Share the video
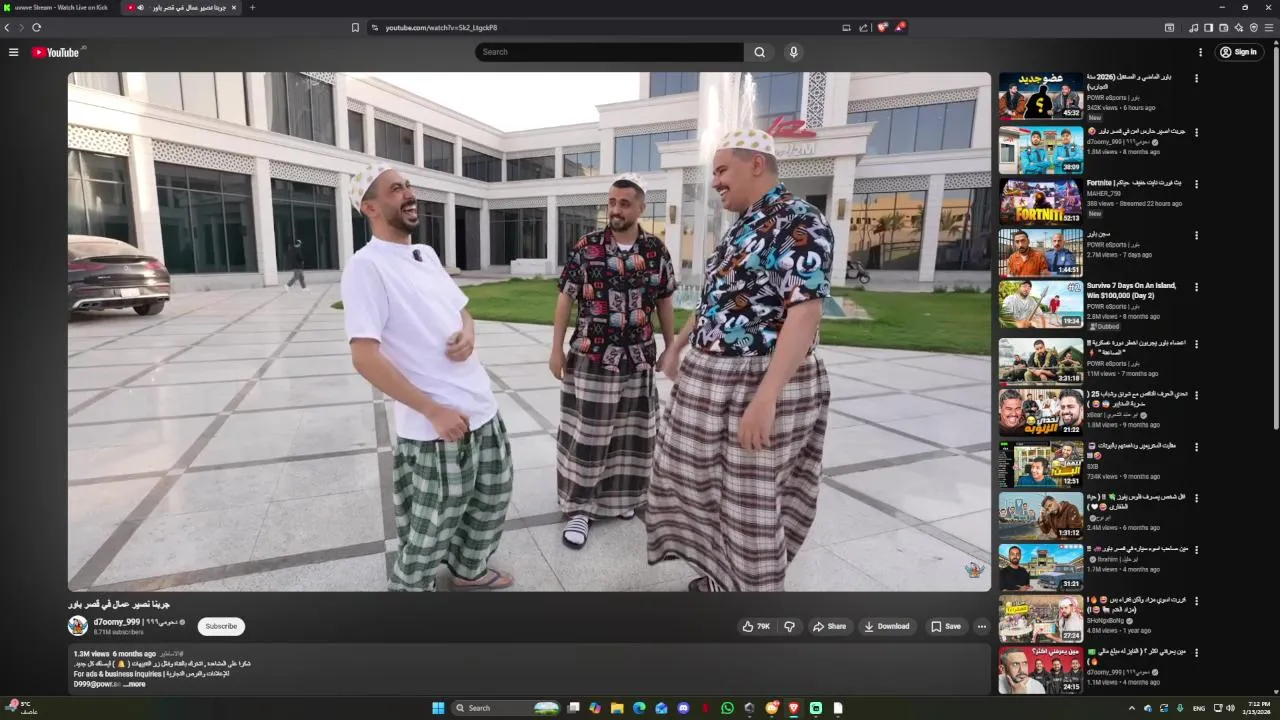Viewport: 1280px width, 720px height. click(x=829, y=626)
